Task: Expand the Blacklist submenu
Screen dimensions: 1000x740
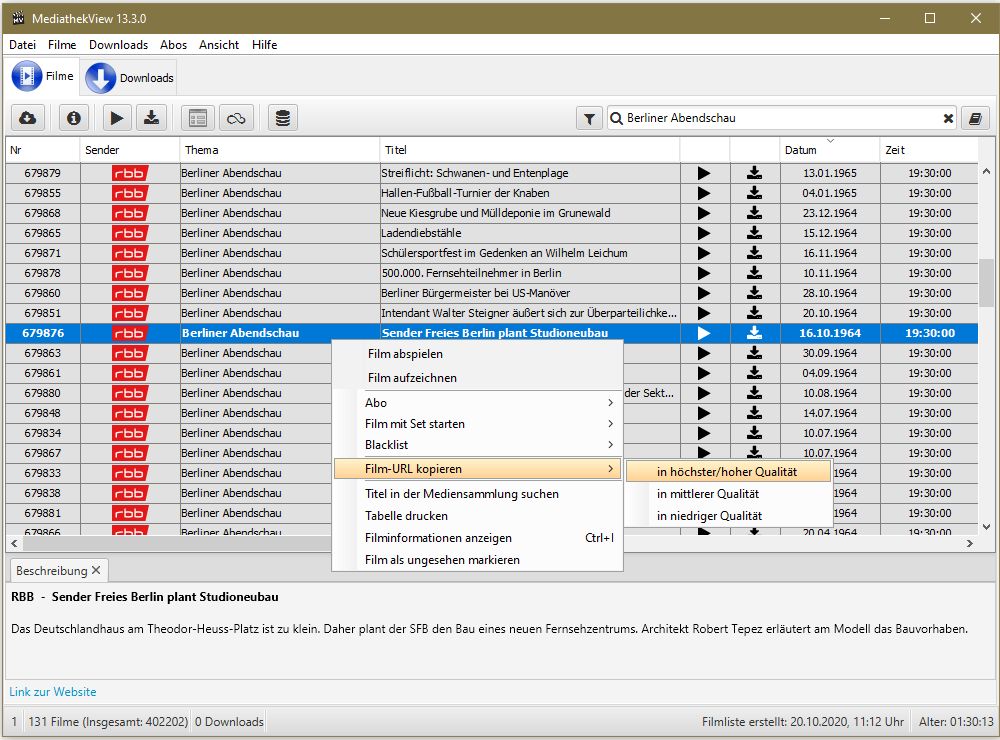Action: 477,445
